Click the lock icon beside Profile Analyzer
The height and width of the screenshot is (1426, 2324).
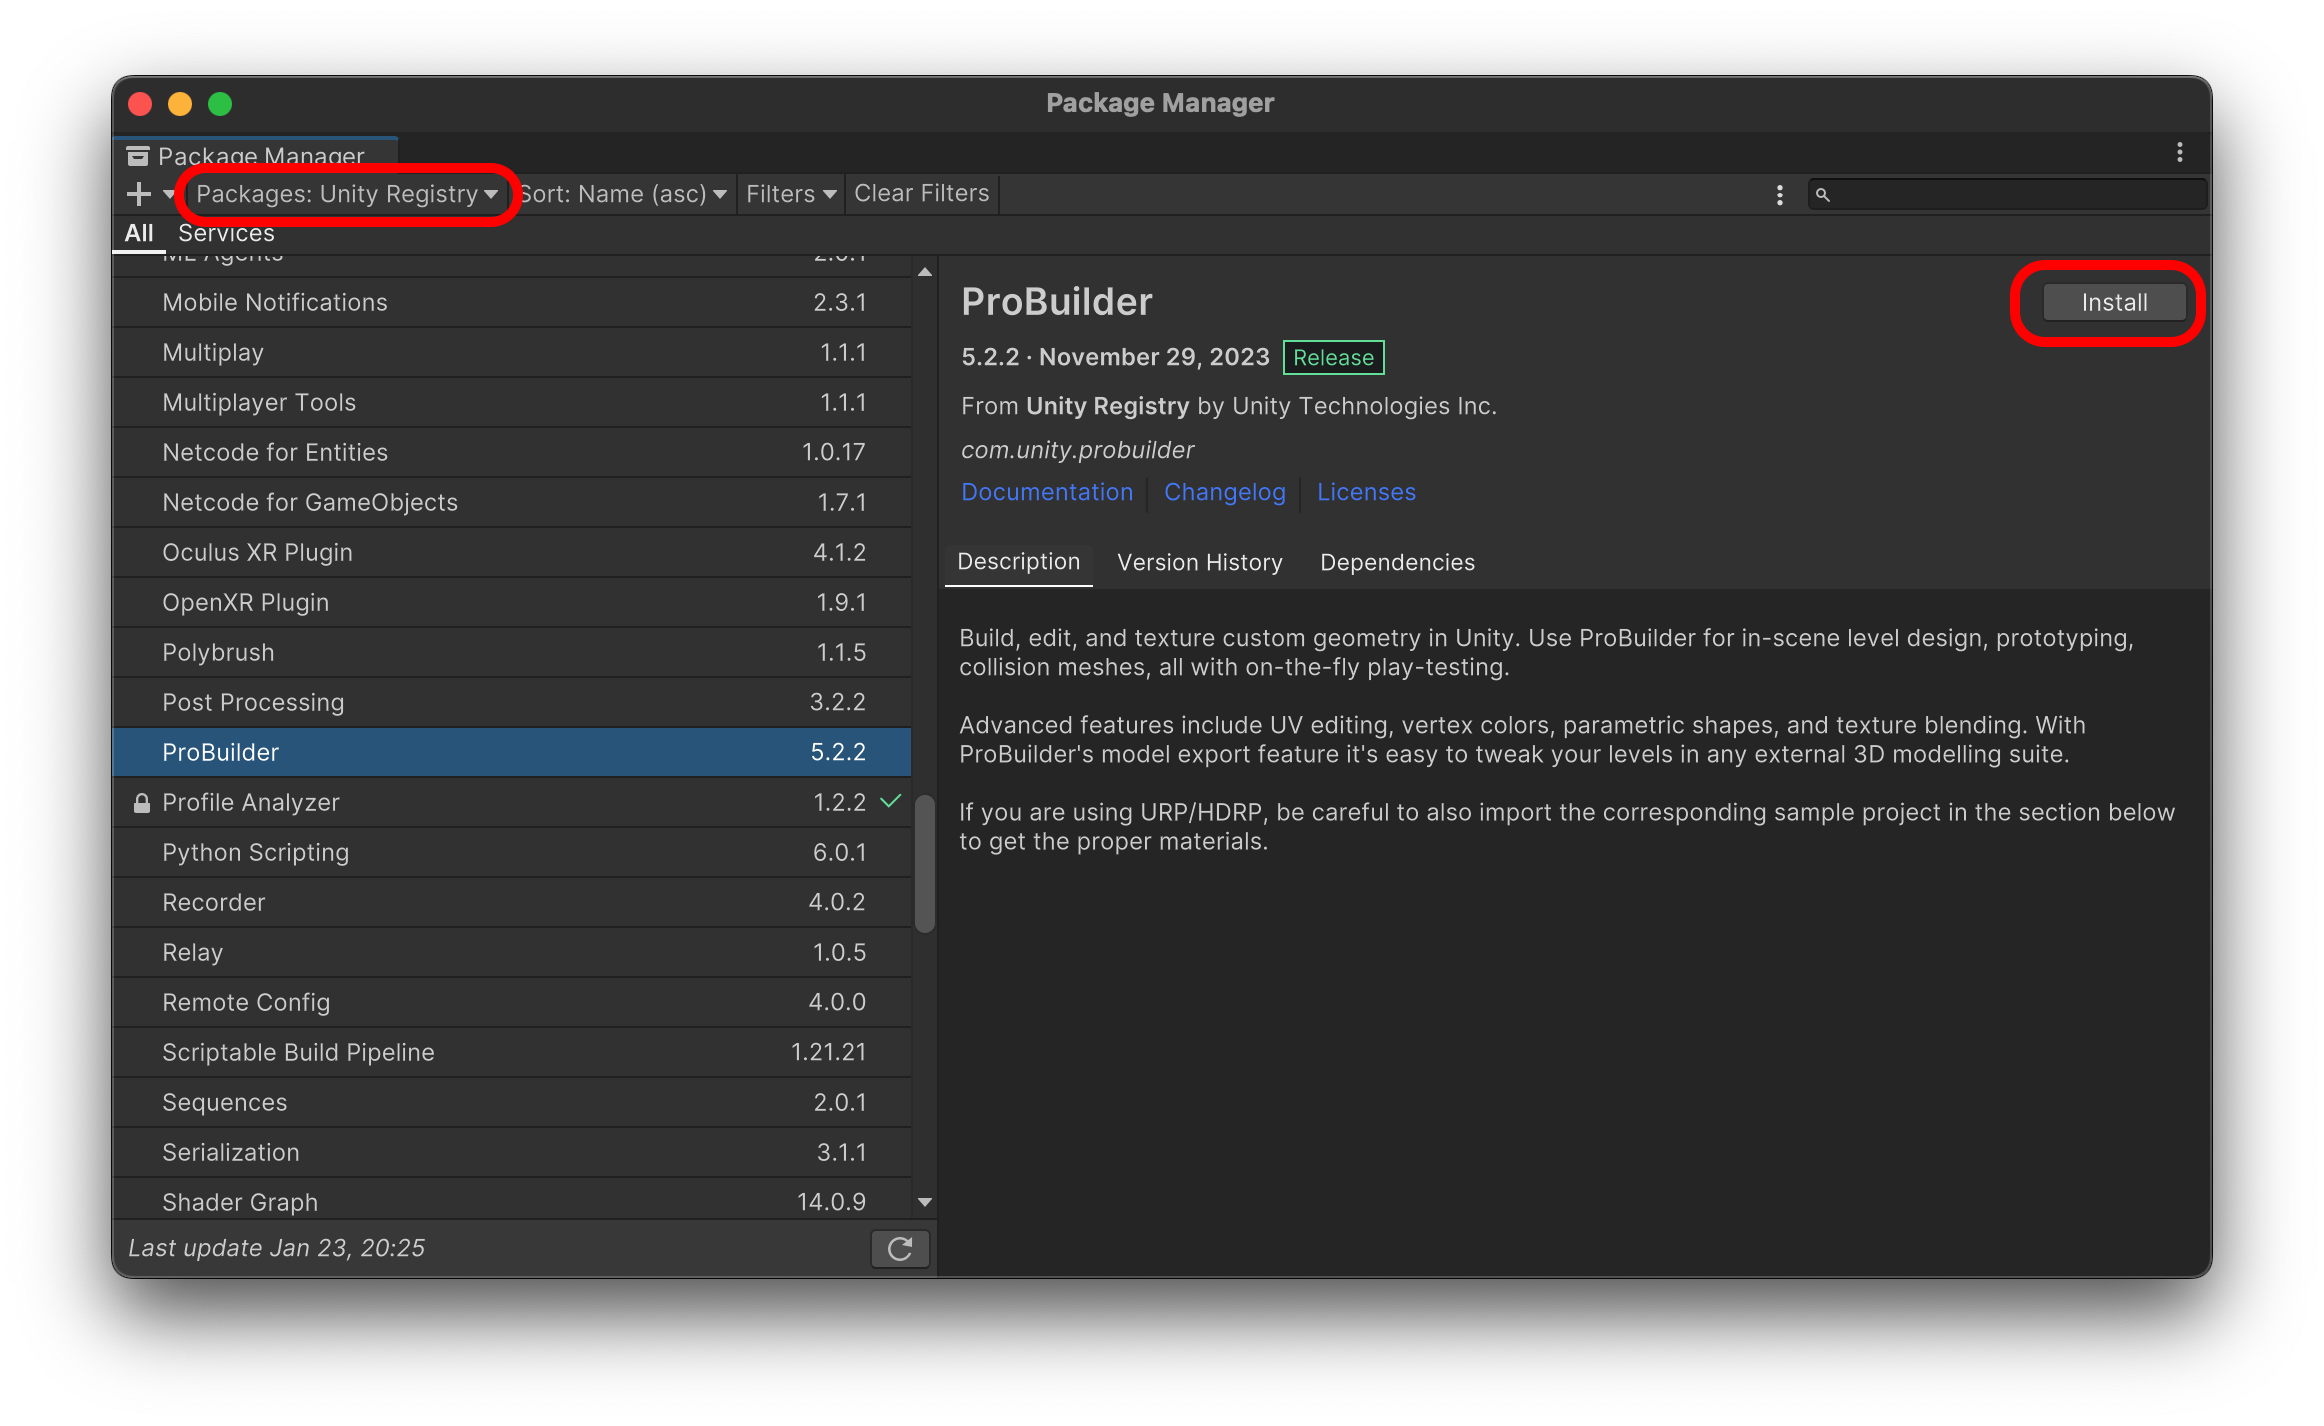pyautogui.click(x=142, y=803)
